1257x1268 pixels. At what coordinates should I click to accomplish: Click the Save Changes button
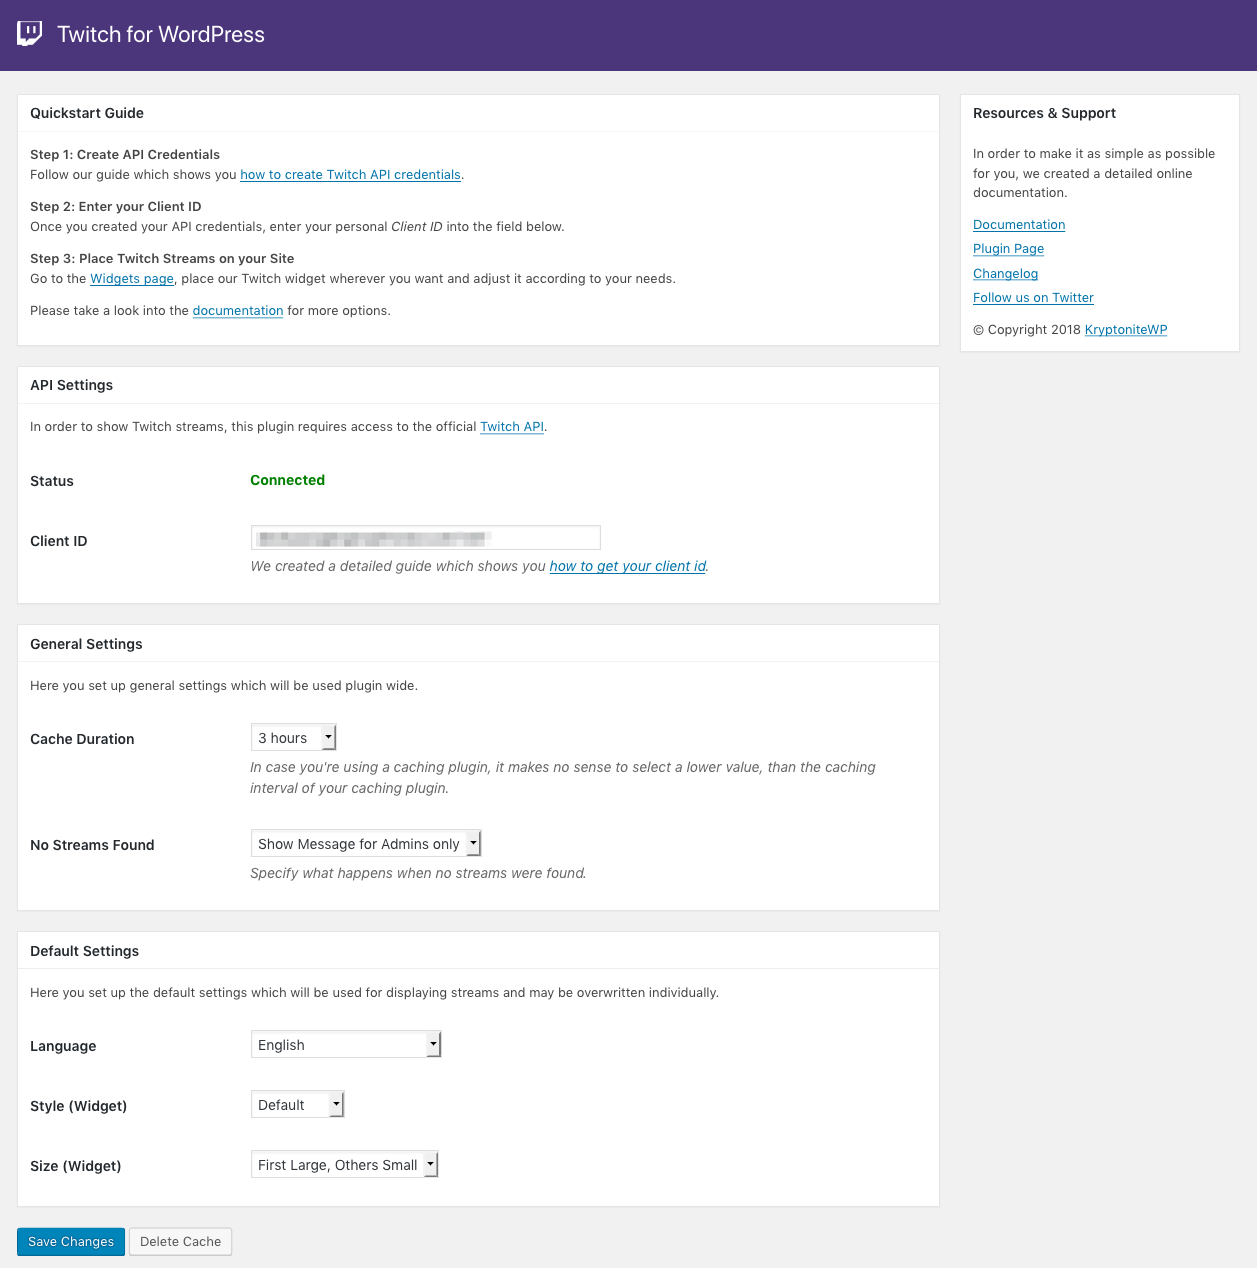pyautogui.click(x=71, y=1242)
